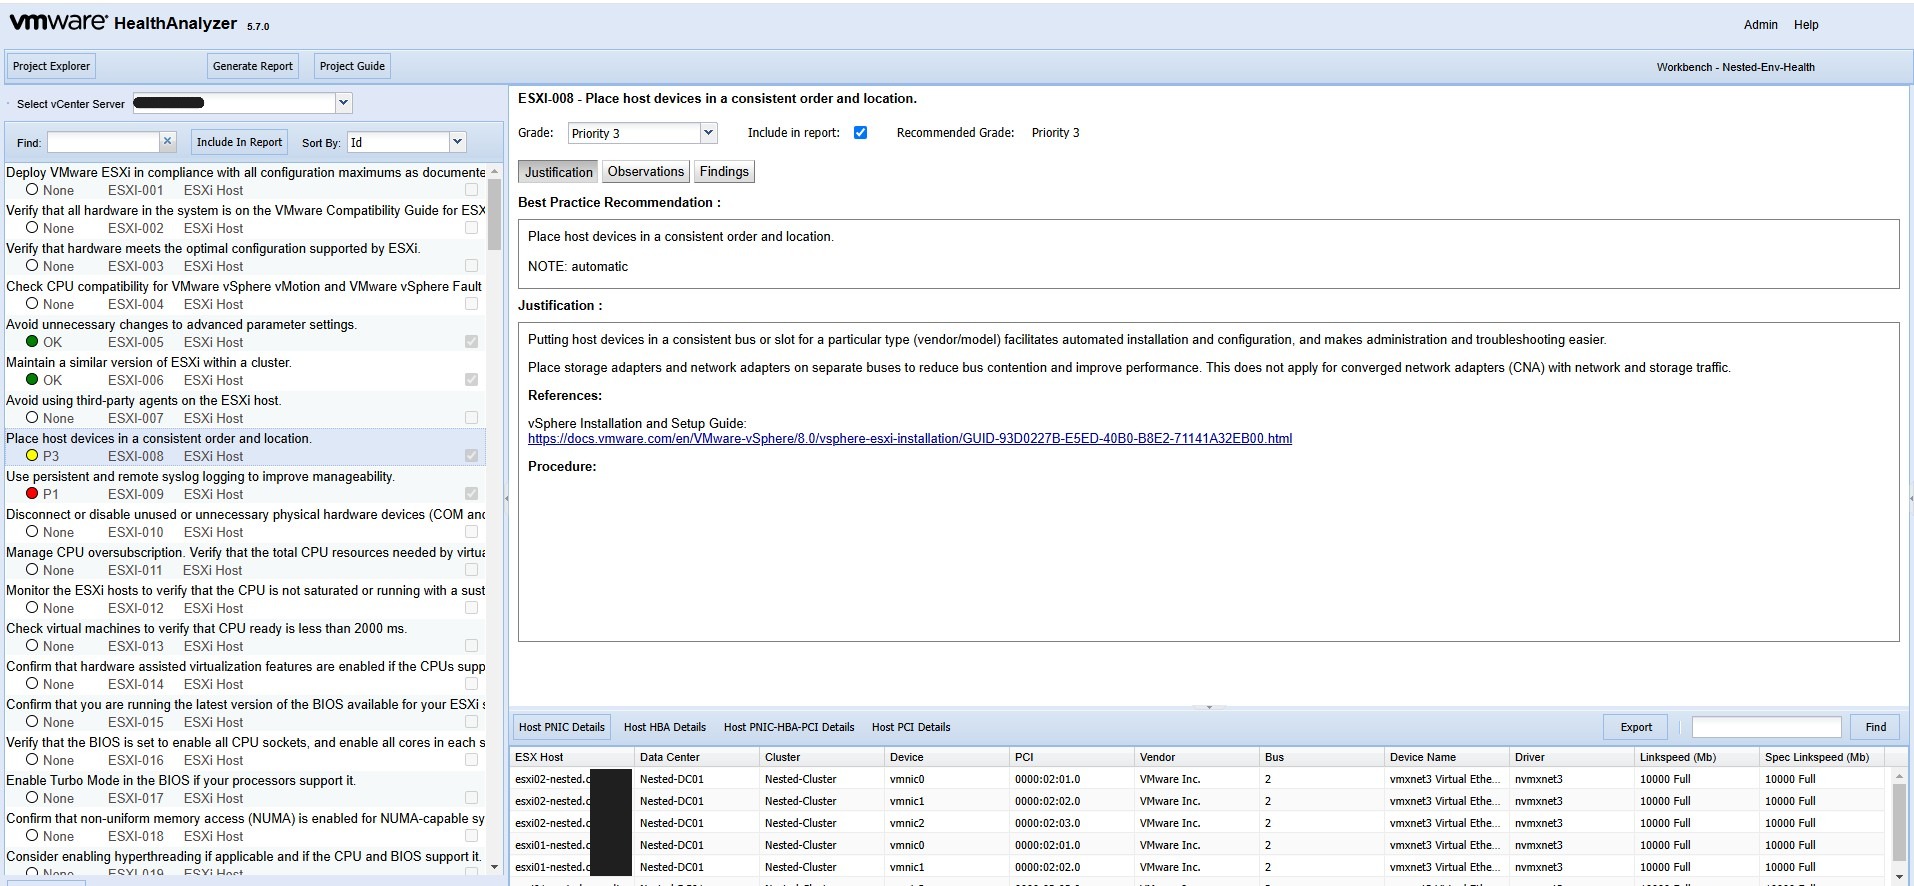Click None status circle for ESXI-011
Image resolution: width=1914 pixels, height=886 pixels.
[x=32, y=570]
